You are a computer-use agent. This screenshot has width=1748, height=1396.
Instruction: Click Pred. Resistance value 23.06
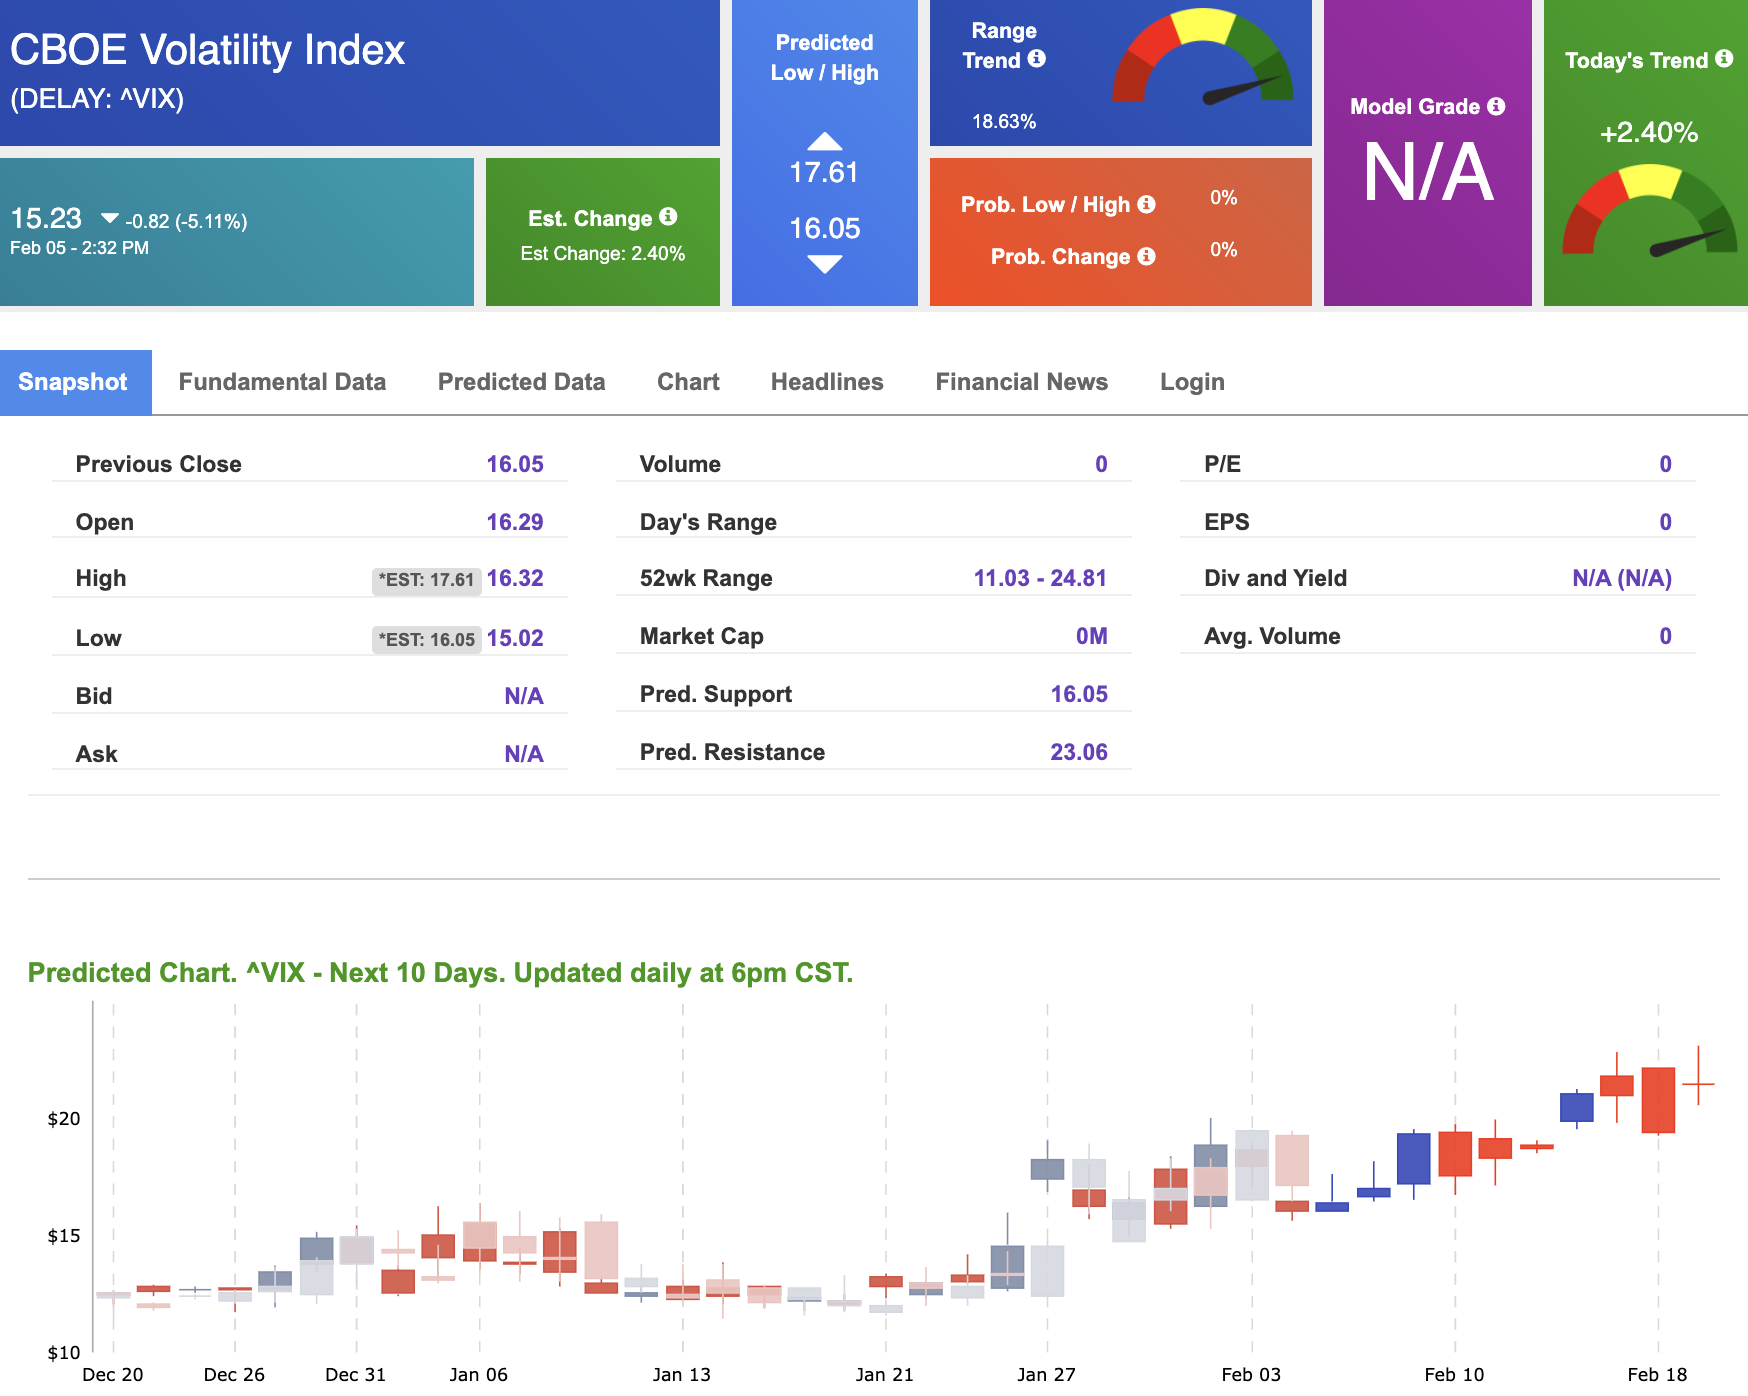[x=1079, y=752]
